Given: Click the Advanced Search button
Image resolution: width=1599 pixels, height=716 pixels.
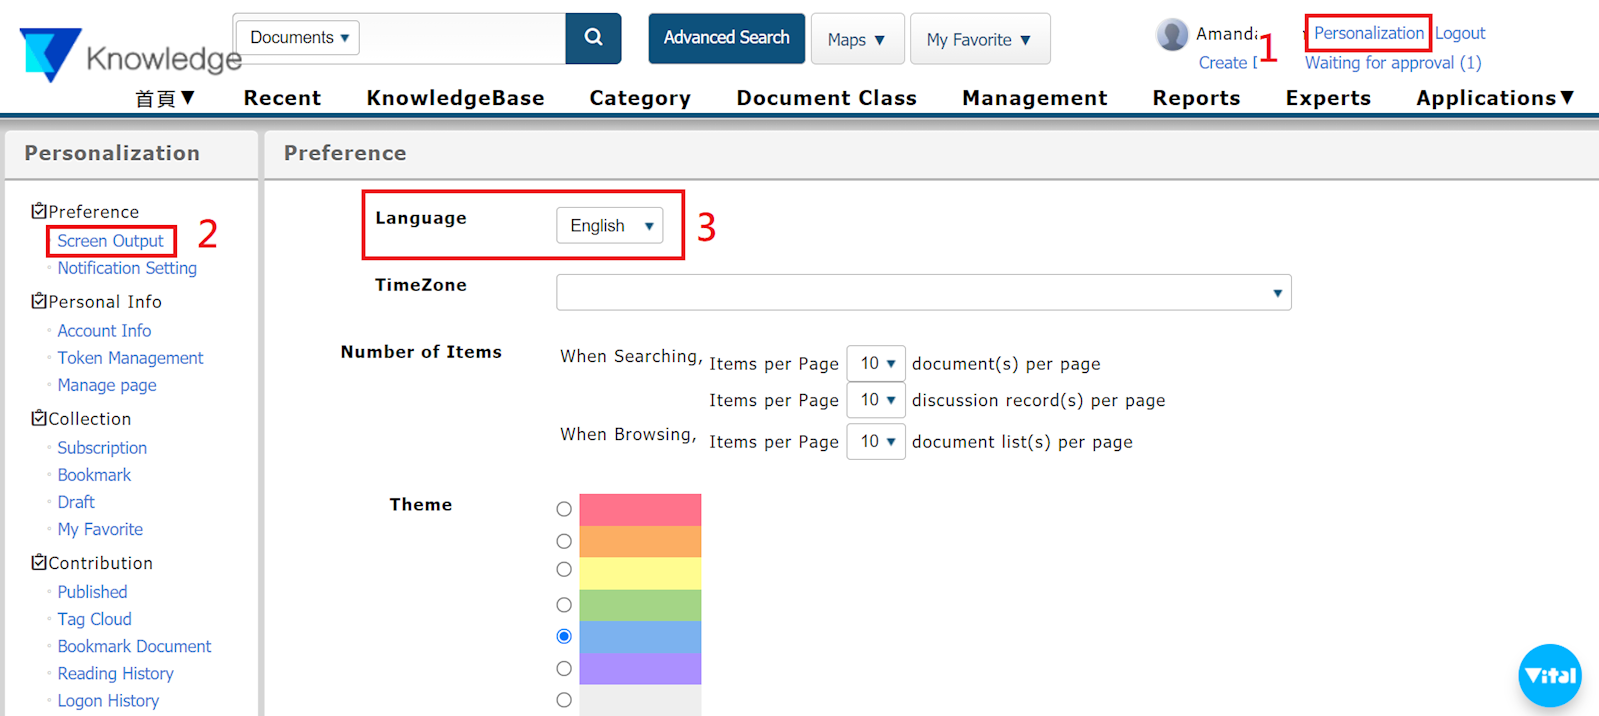Looking at the screenshot, I should [x=726, y=38].
